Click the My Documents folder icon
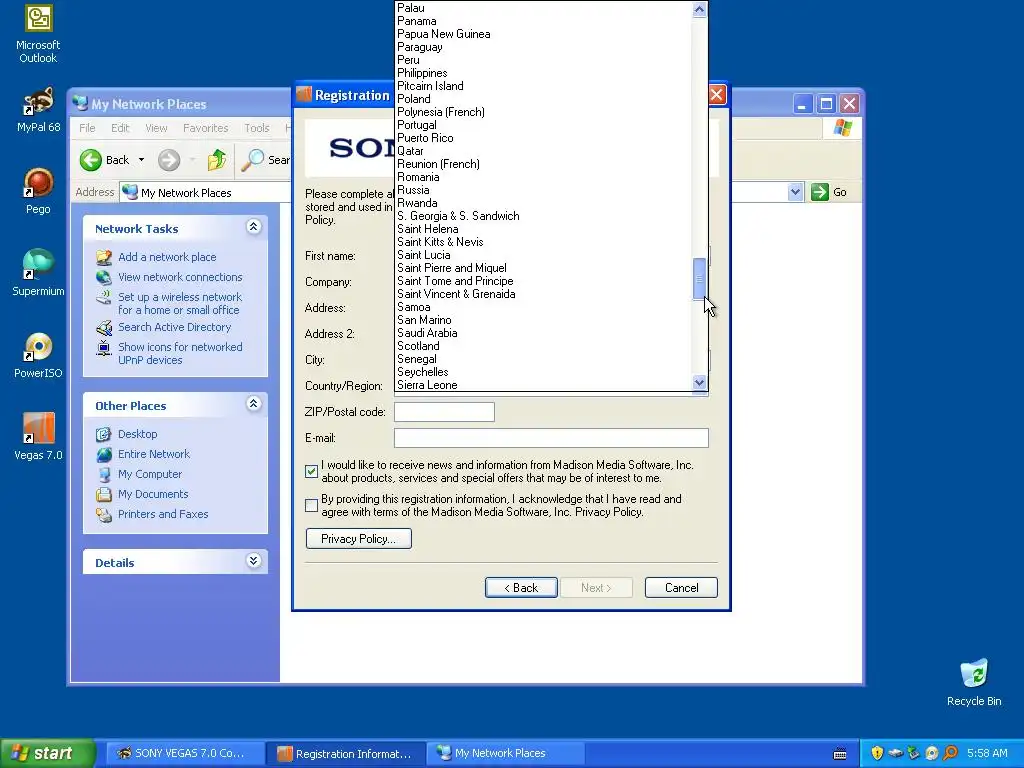Viewport: 1024px width, 768px height. (104, 494)
